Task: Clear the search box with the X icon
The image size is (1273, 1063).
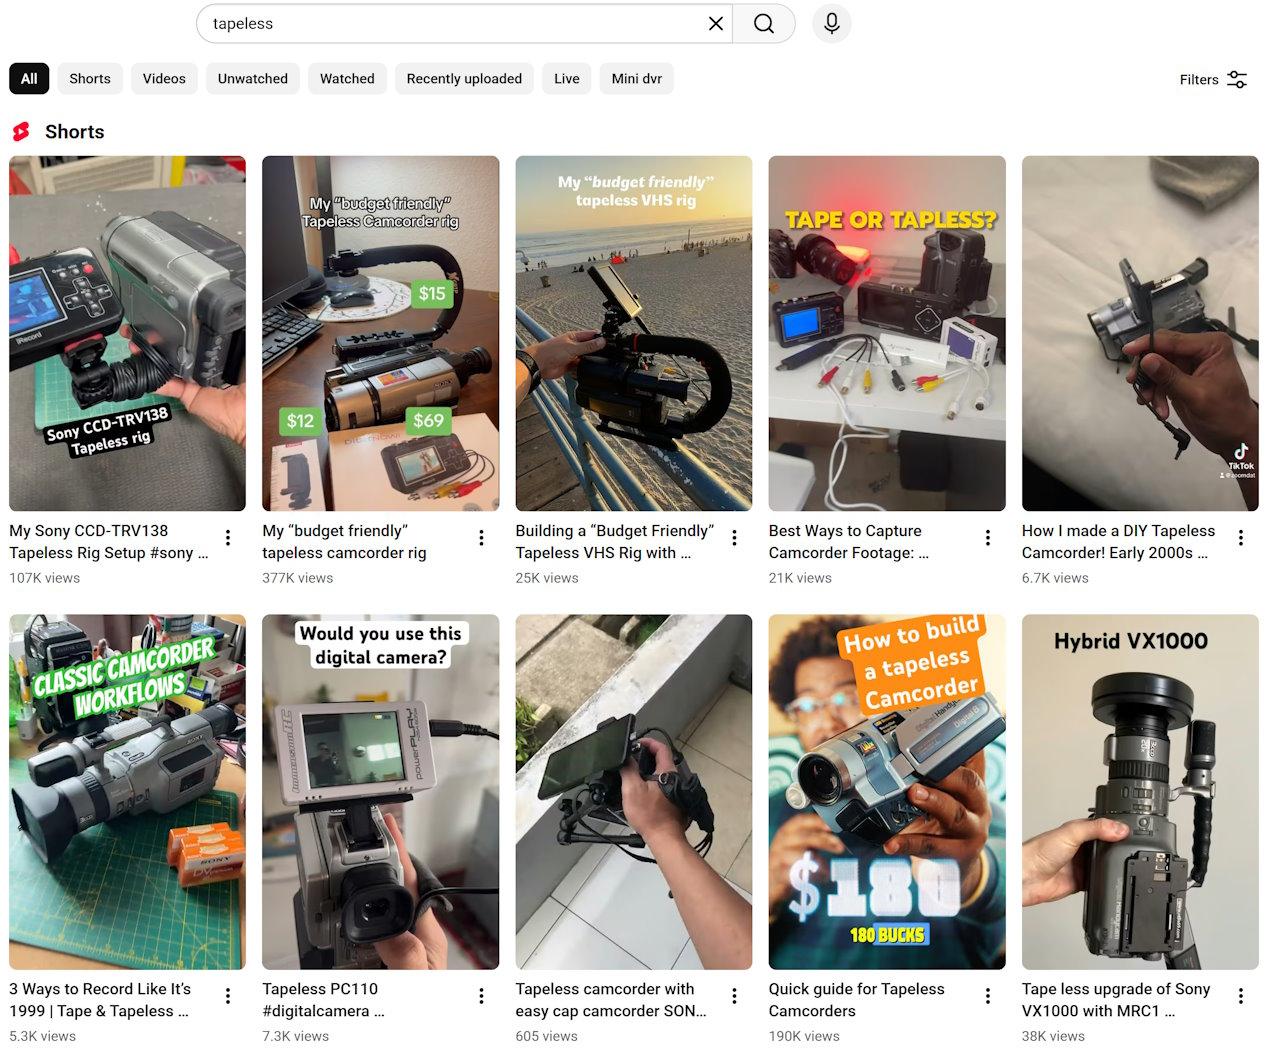Action: tap(715, 23)
